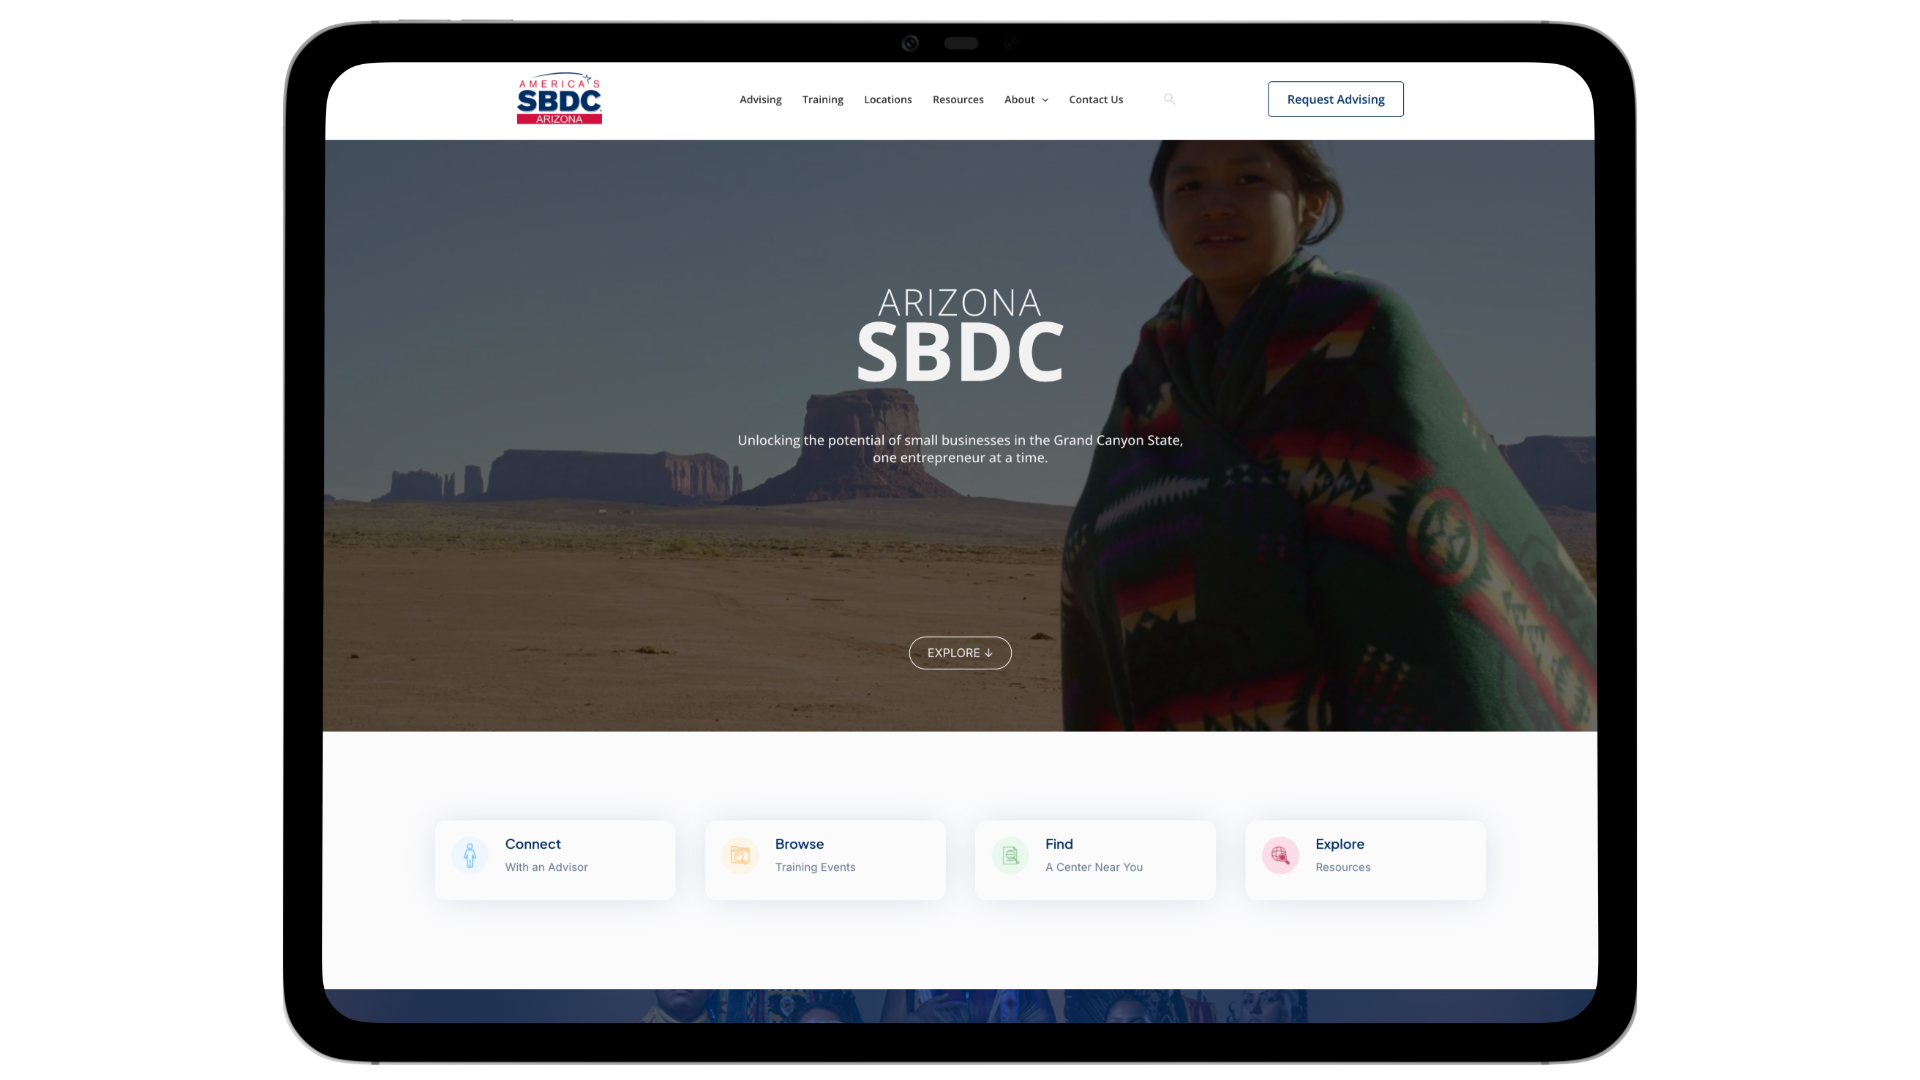Open Contact Us from the navbar
Viewport: 1920px width, 1080px height.
tap(1096, 100)
